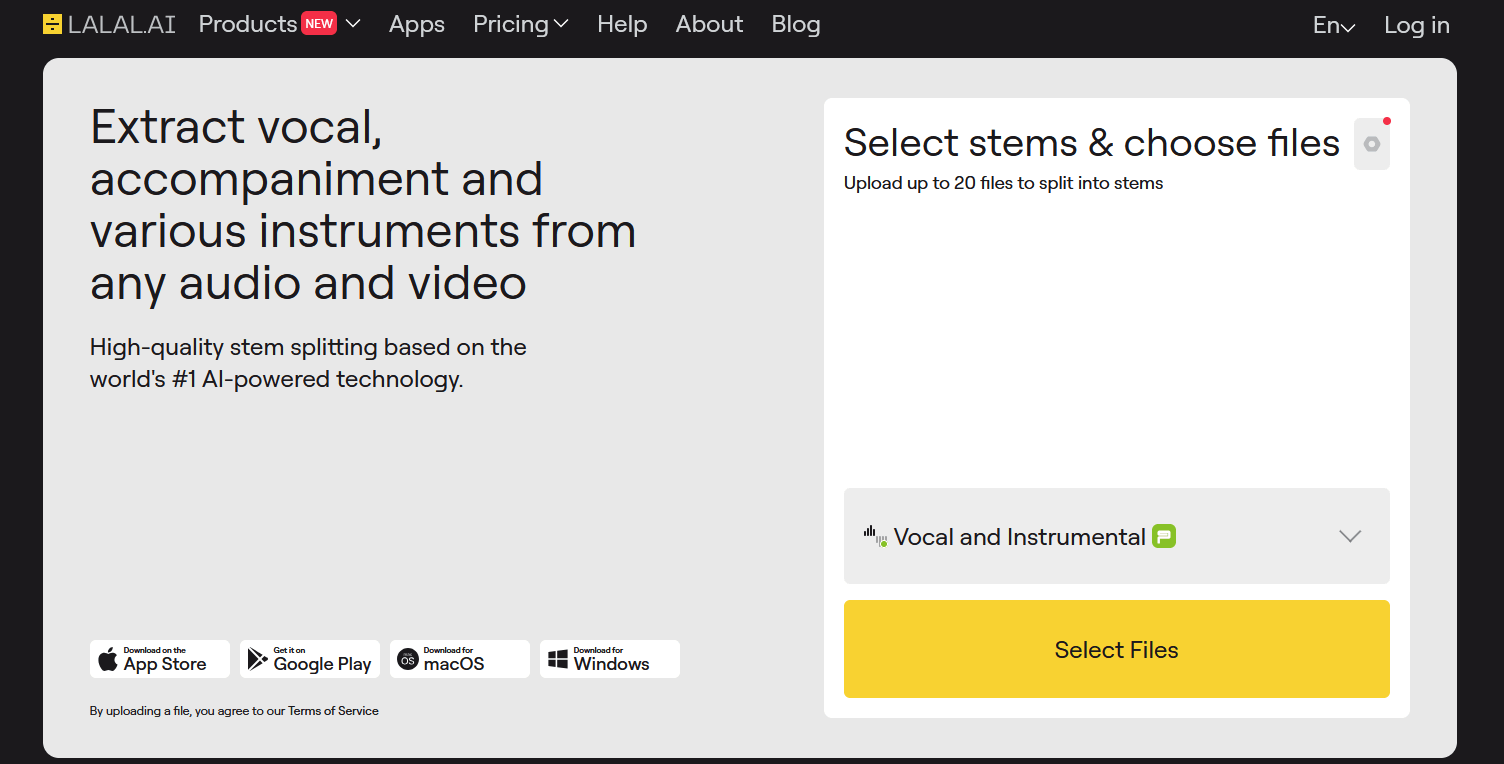Click the waveform icon beside Vocal and Instrumental
The width and height of the screenshot is (1504, 764).
click(x=876, y=536)
